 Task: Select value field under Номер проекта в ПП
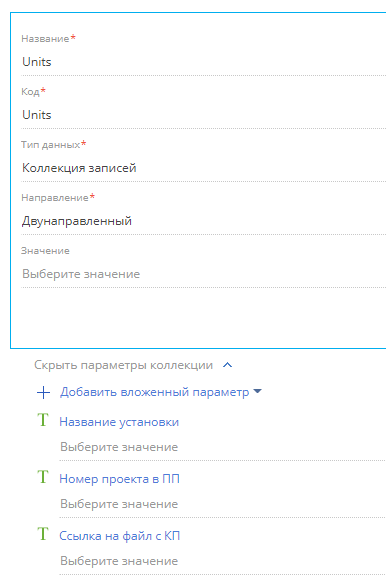point(223,504)
